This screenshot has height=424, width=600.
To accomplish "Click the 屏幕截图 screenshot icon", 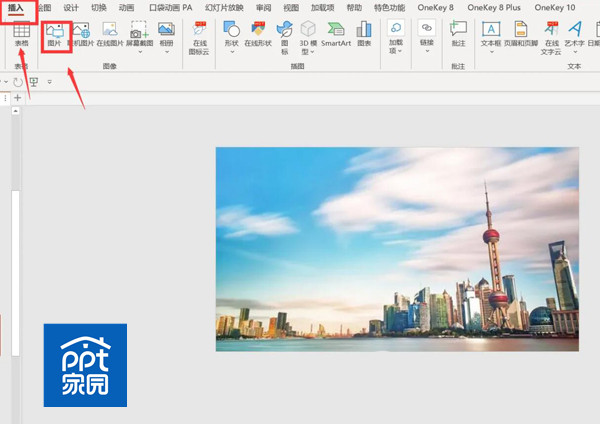I will (x=139, y=29).
